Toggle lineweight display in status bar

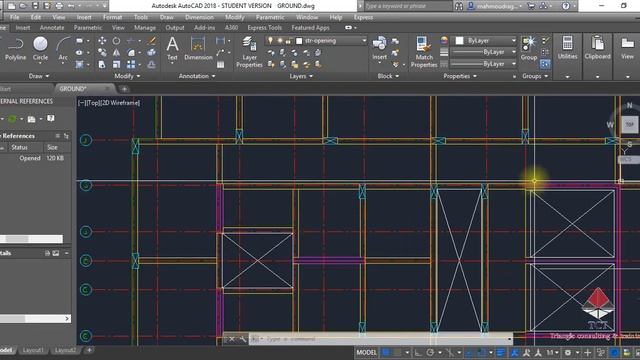[500, 352]
